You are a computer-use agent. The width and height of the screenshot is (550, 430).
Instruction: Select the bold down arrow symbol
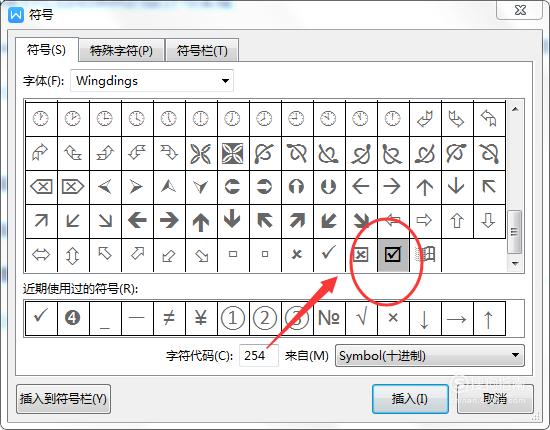(x=233, y=221)
